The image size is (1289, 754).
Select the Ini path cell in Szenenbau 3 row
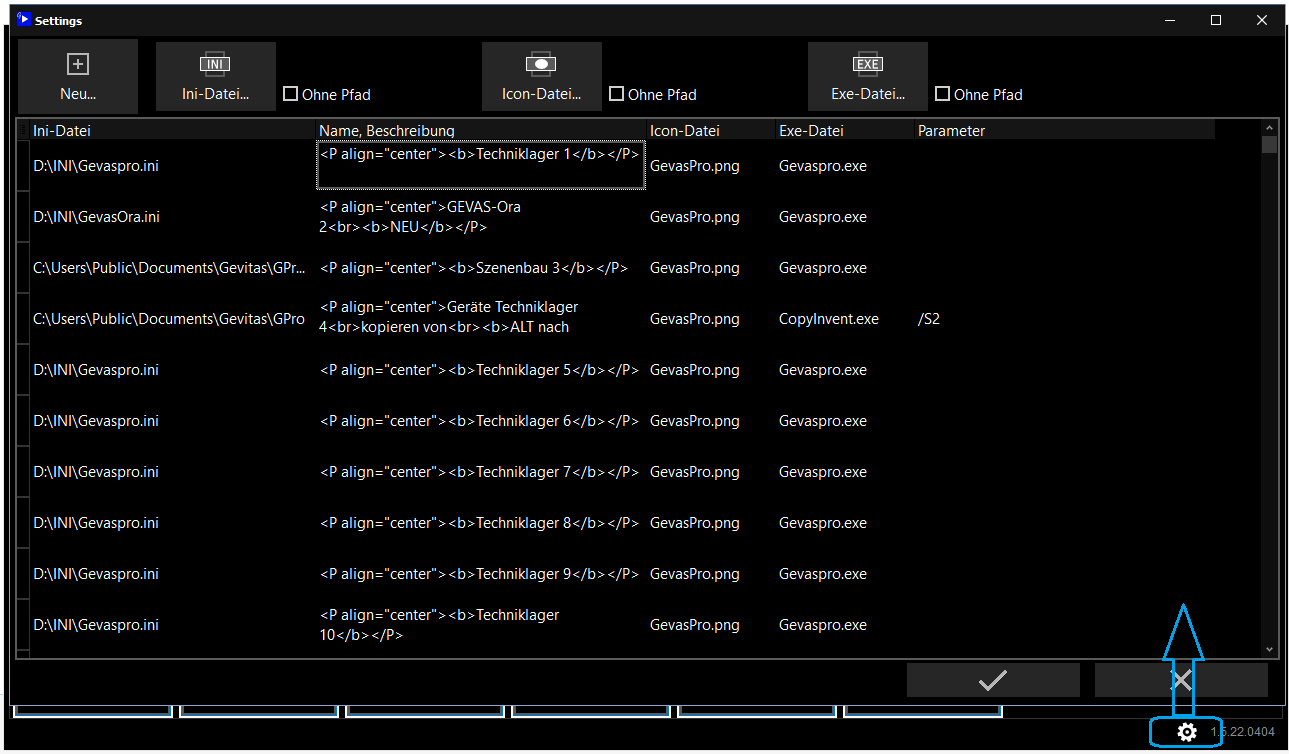(x=173, y=268)
